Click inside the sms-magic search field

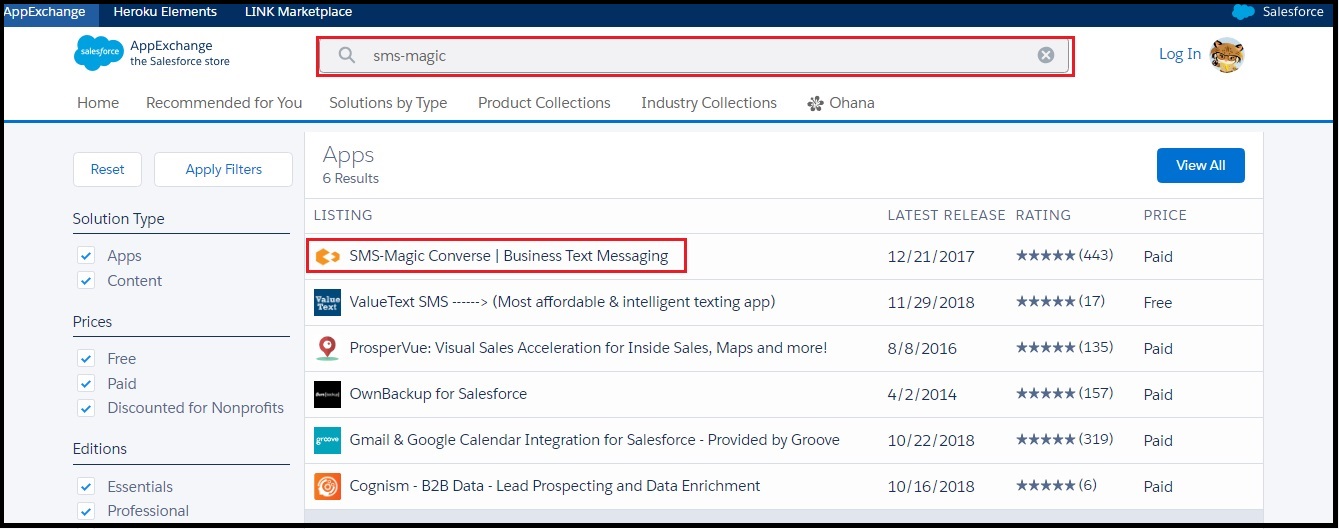click(695, 56)
